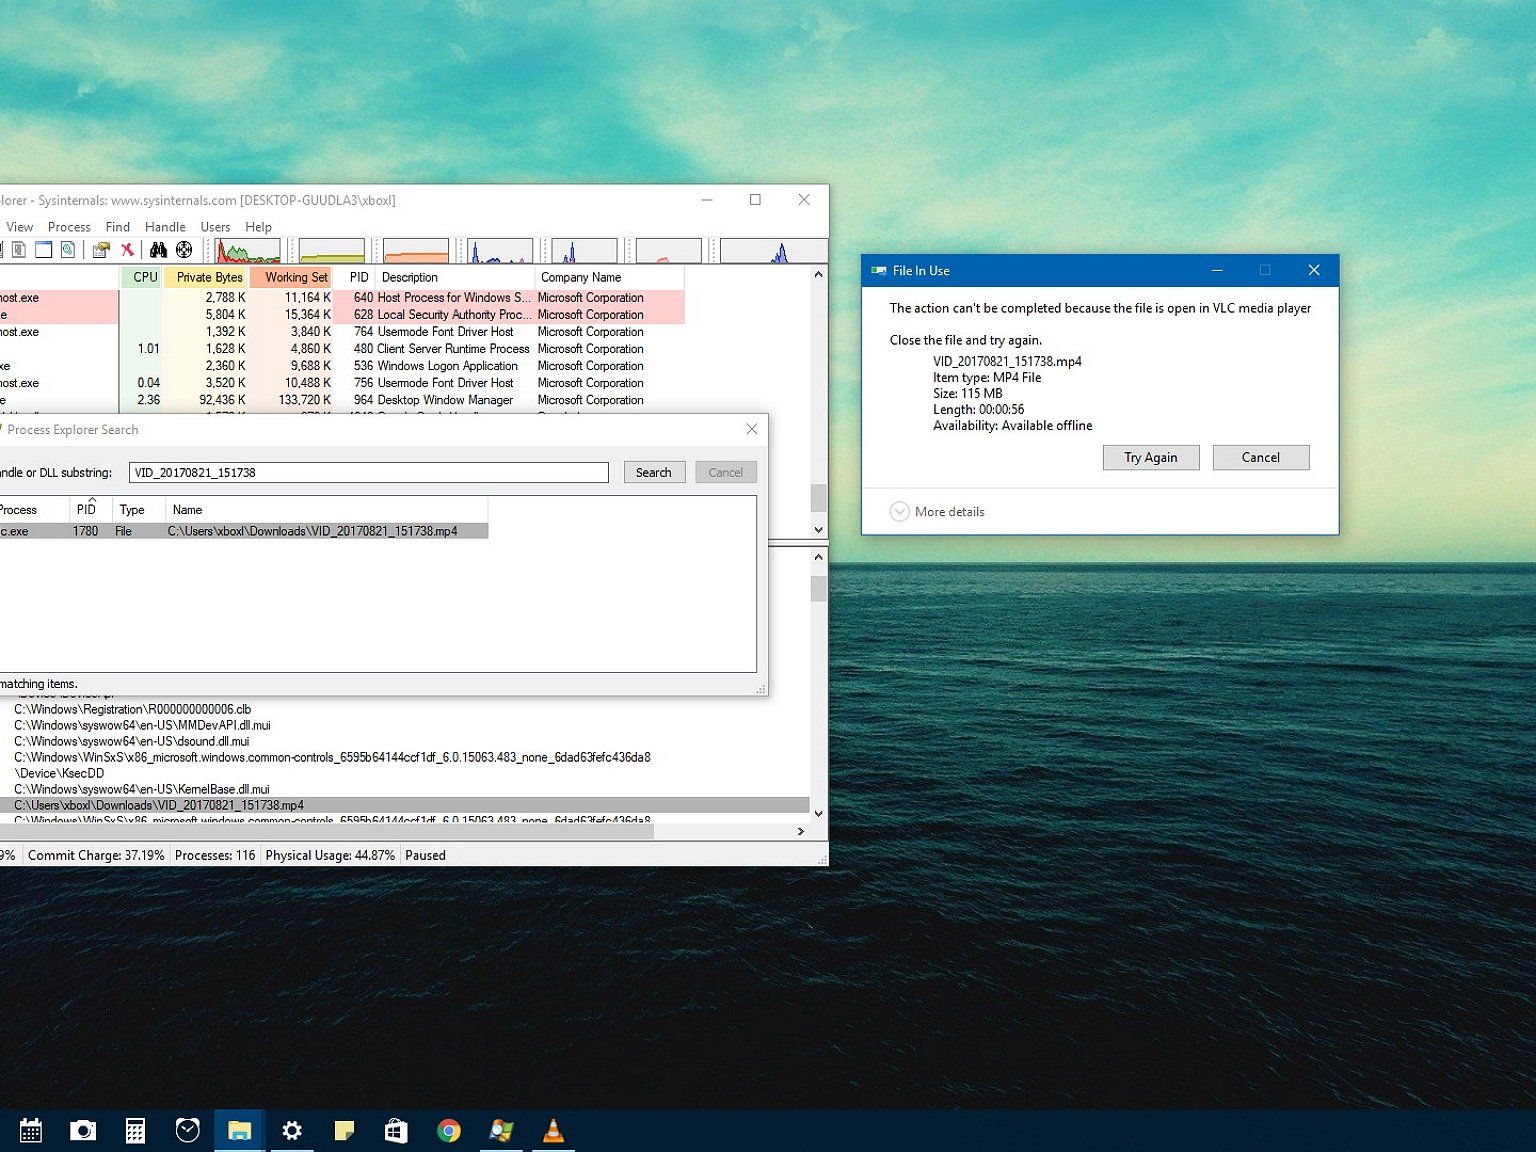Click the Properties toolbar icon

click(100, 250)
